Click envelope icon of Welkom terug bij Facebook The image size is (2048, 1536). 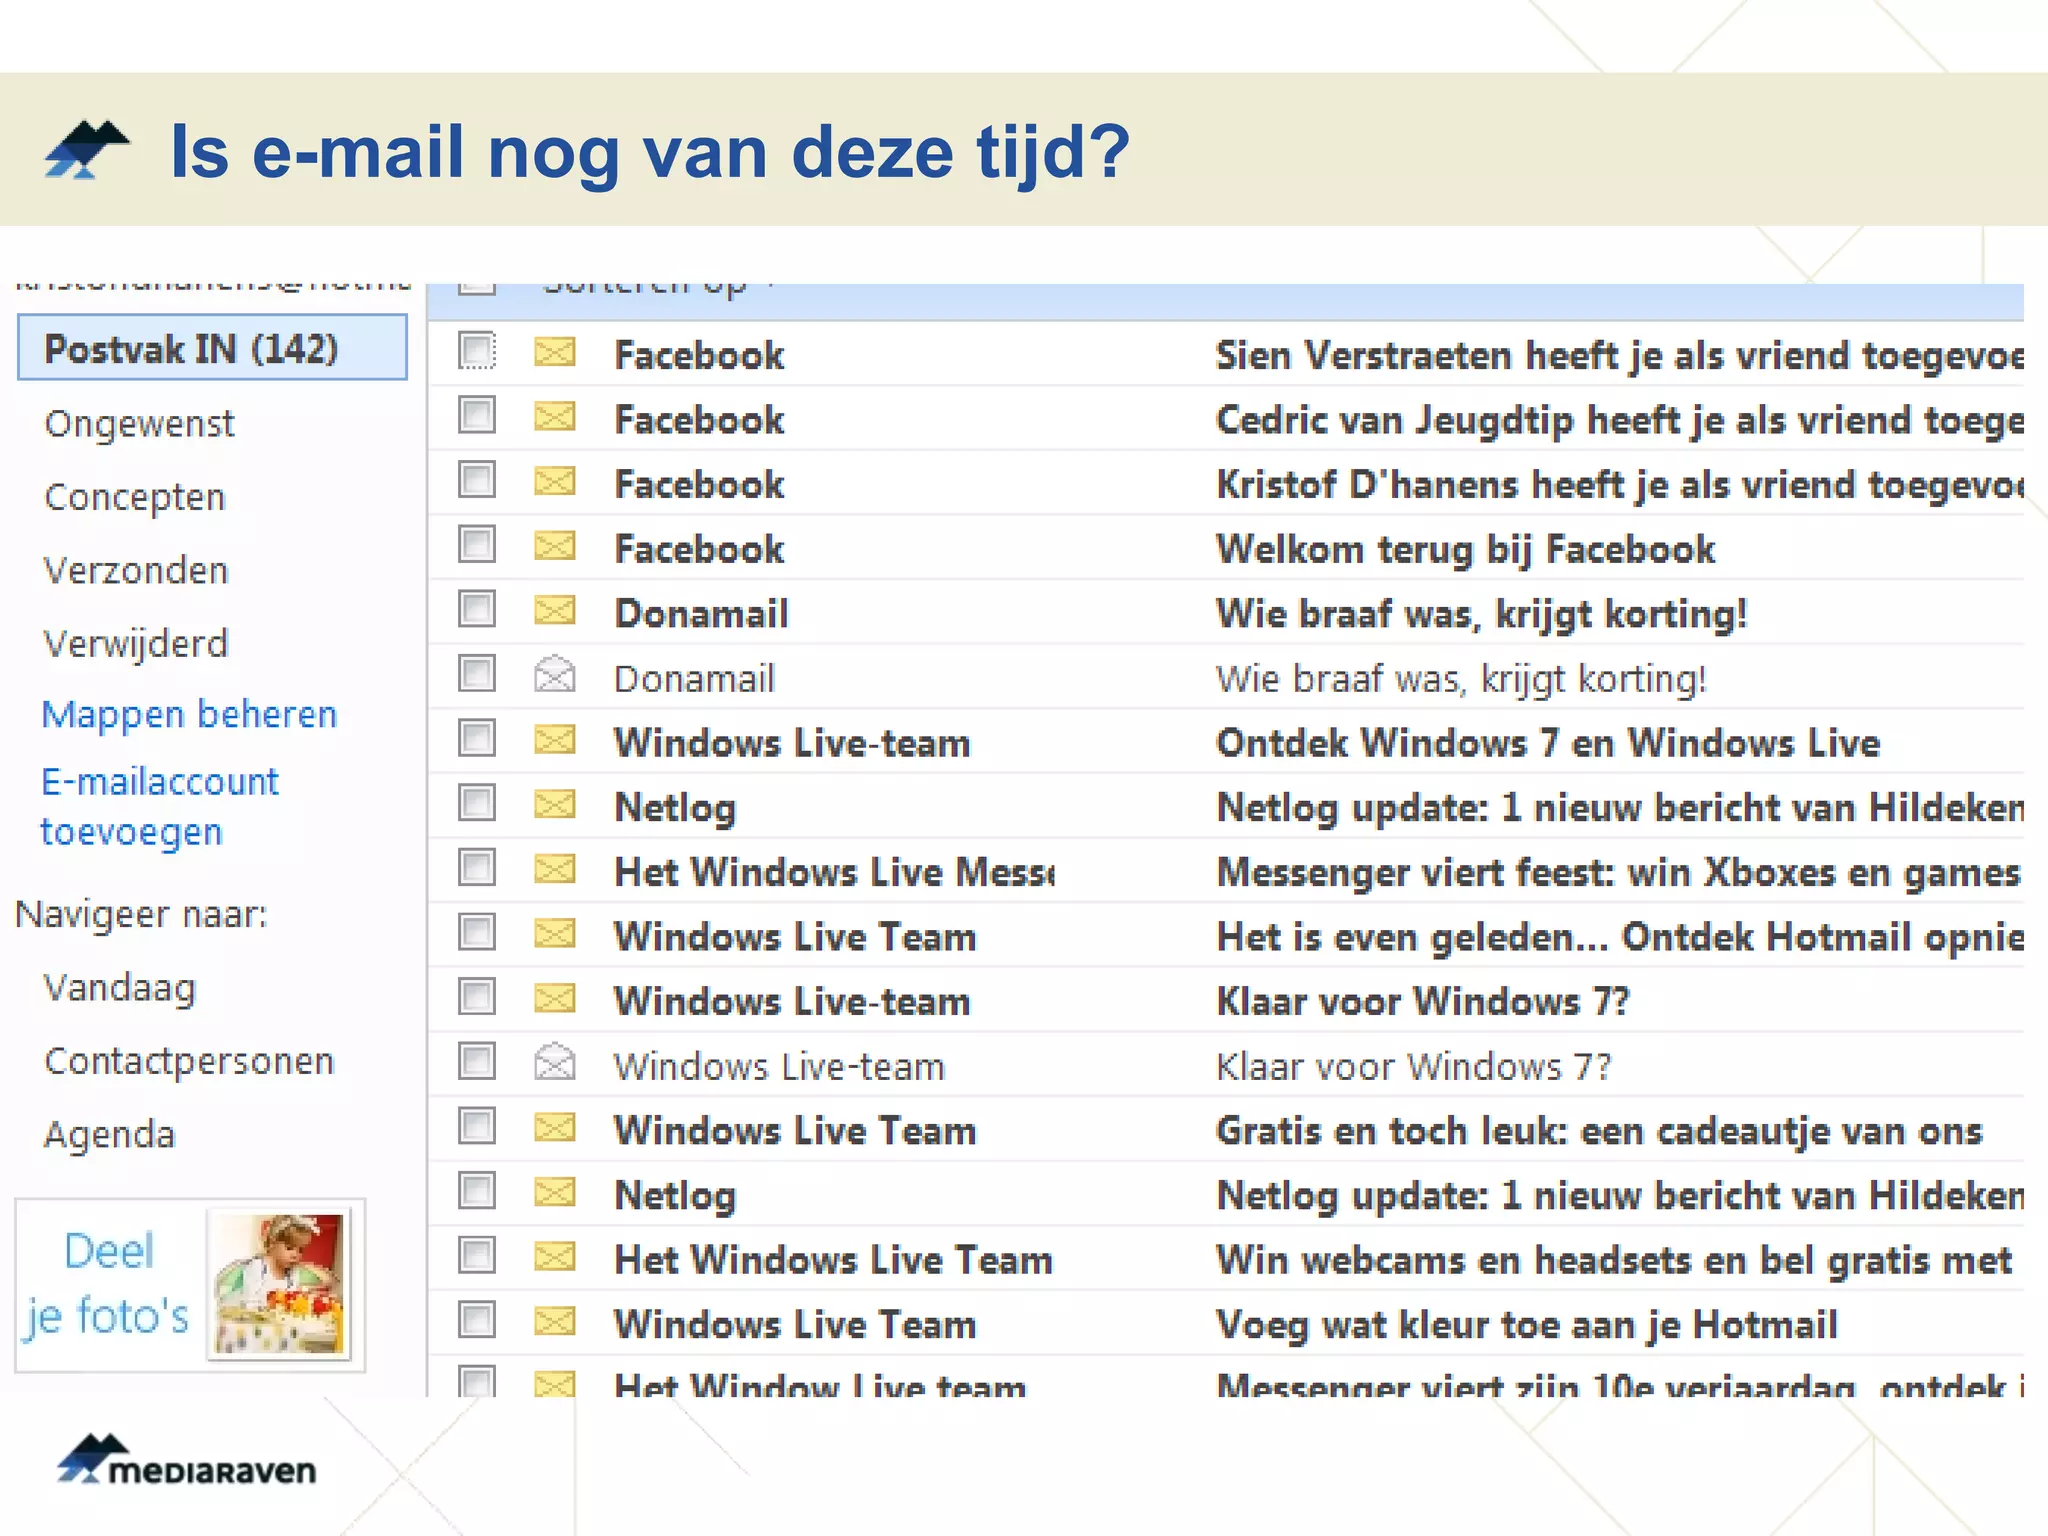tap(555, 546)
